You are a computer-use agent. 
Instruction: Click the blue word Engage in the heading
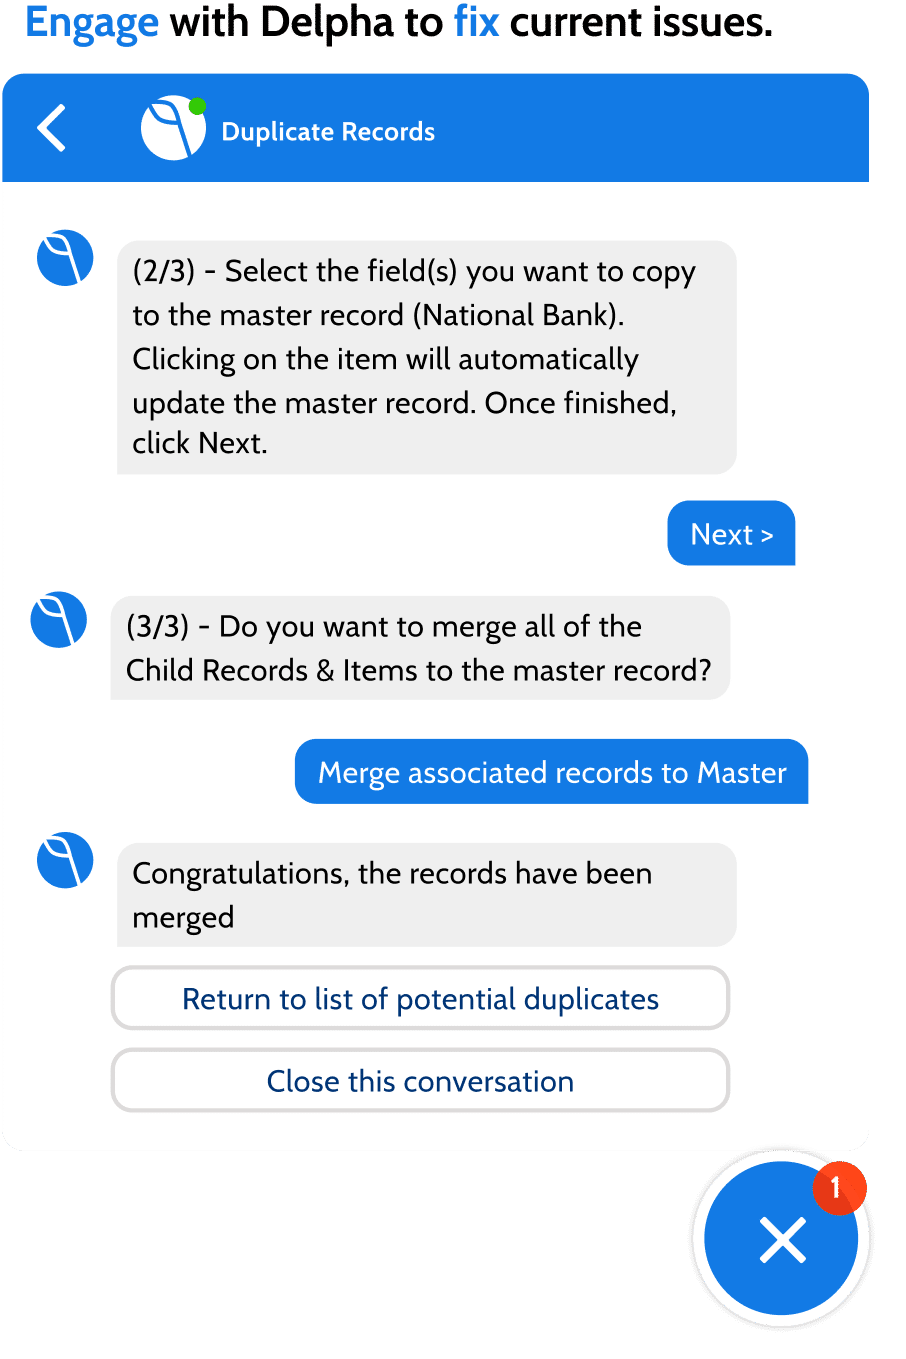(92, 22)
